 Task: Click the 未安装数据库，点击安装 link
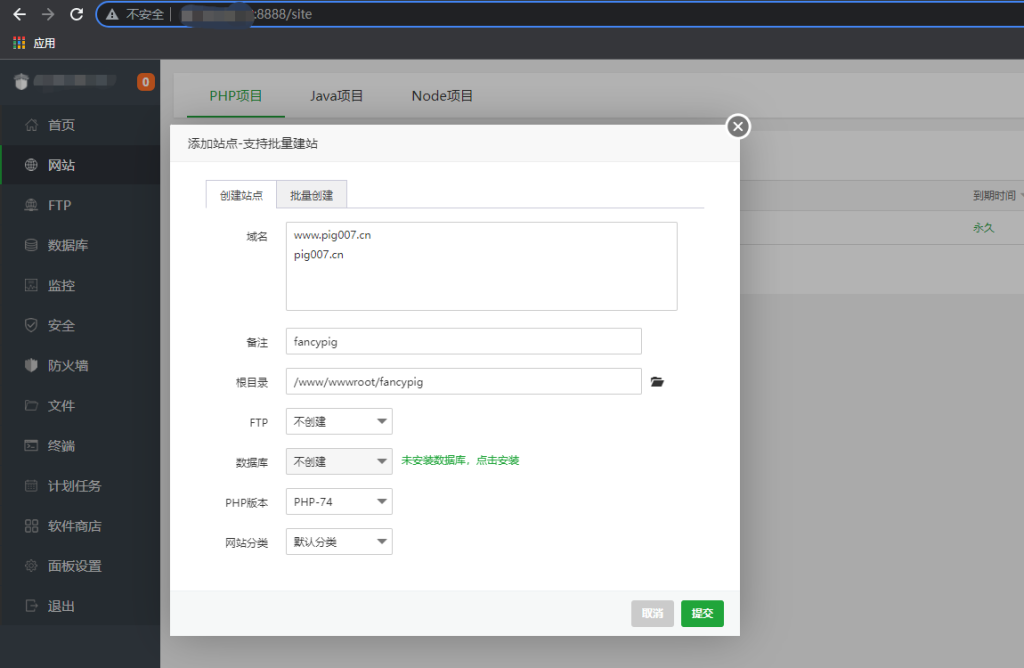[460, 460]
